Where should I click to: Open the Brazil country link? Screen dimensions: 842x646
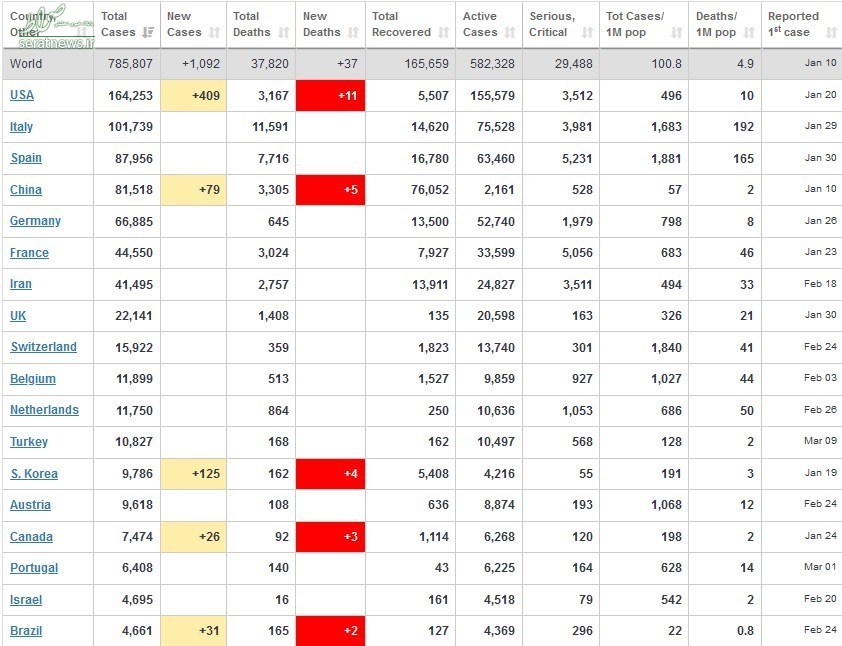26,631
